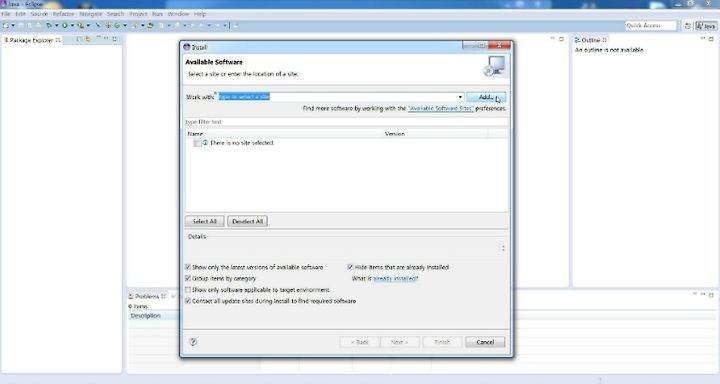720x384 pixels.
Task: Click the New toolbar icon
Action: coord(6,25)
